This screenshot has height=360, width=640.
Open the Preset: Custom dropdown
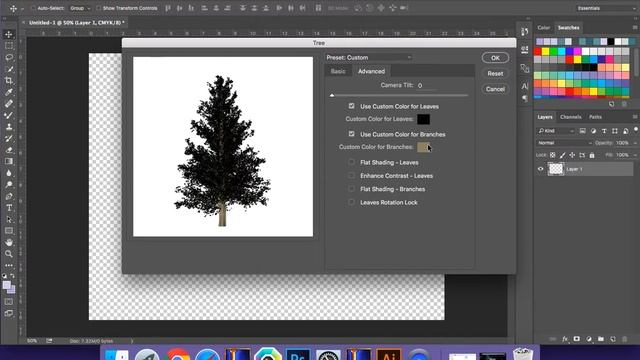tap(368, 58)
